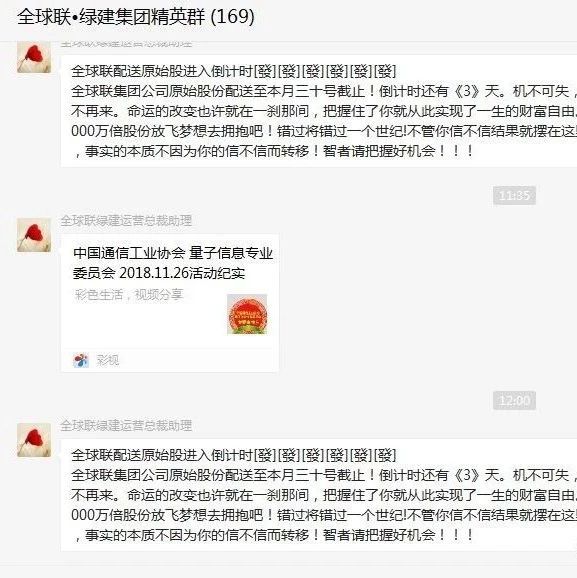Select the top countdown message bubble text

pos(319,111)
